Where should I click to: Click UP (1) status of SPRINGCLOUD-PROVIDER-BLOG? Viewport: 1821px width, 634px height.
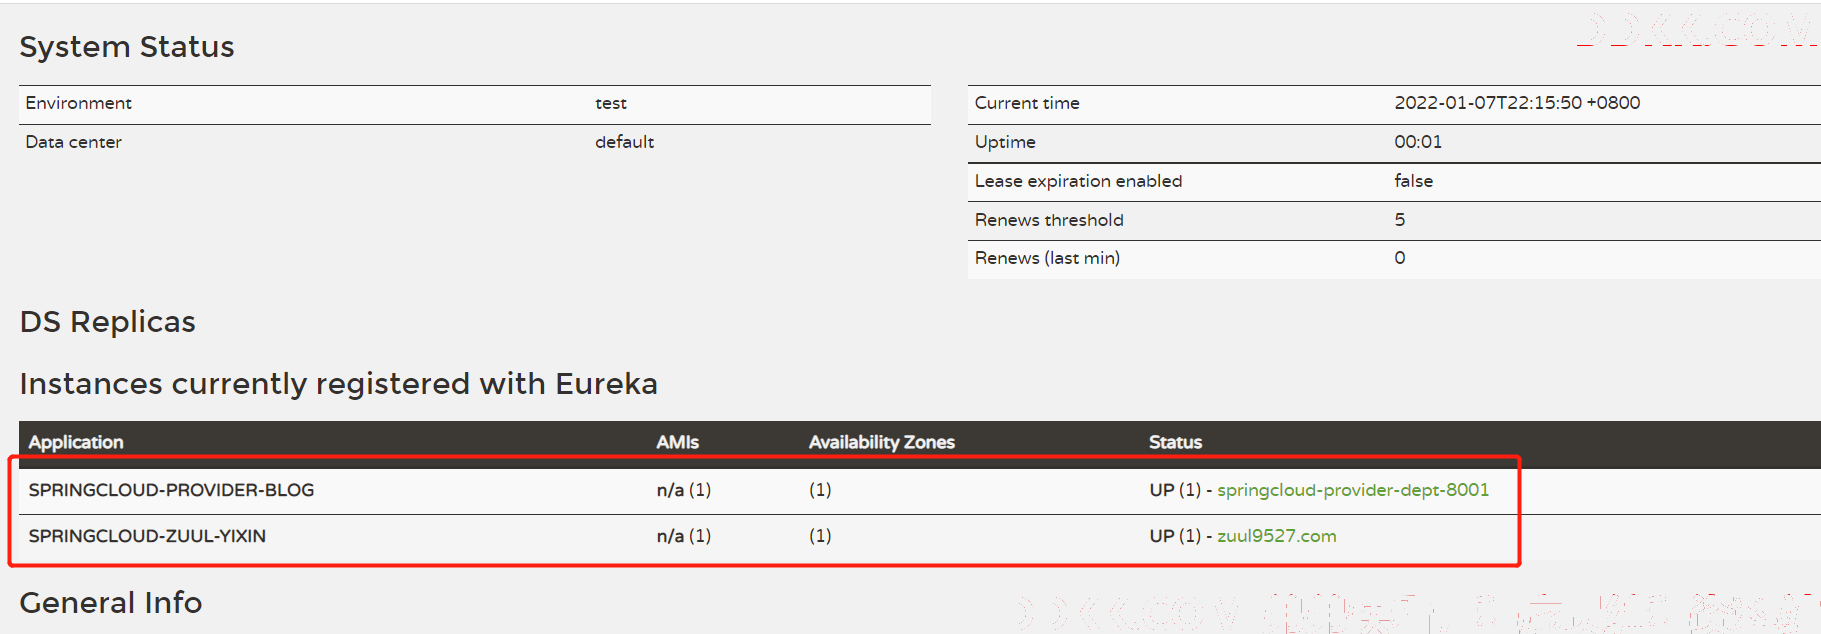click(x=1175, y=490)
